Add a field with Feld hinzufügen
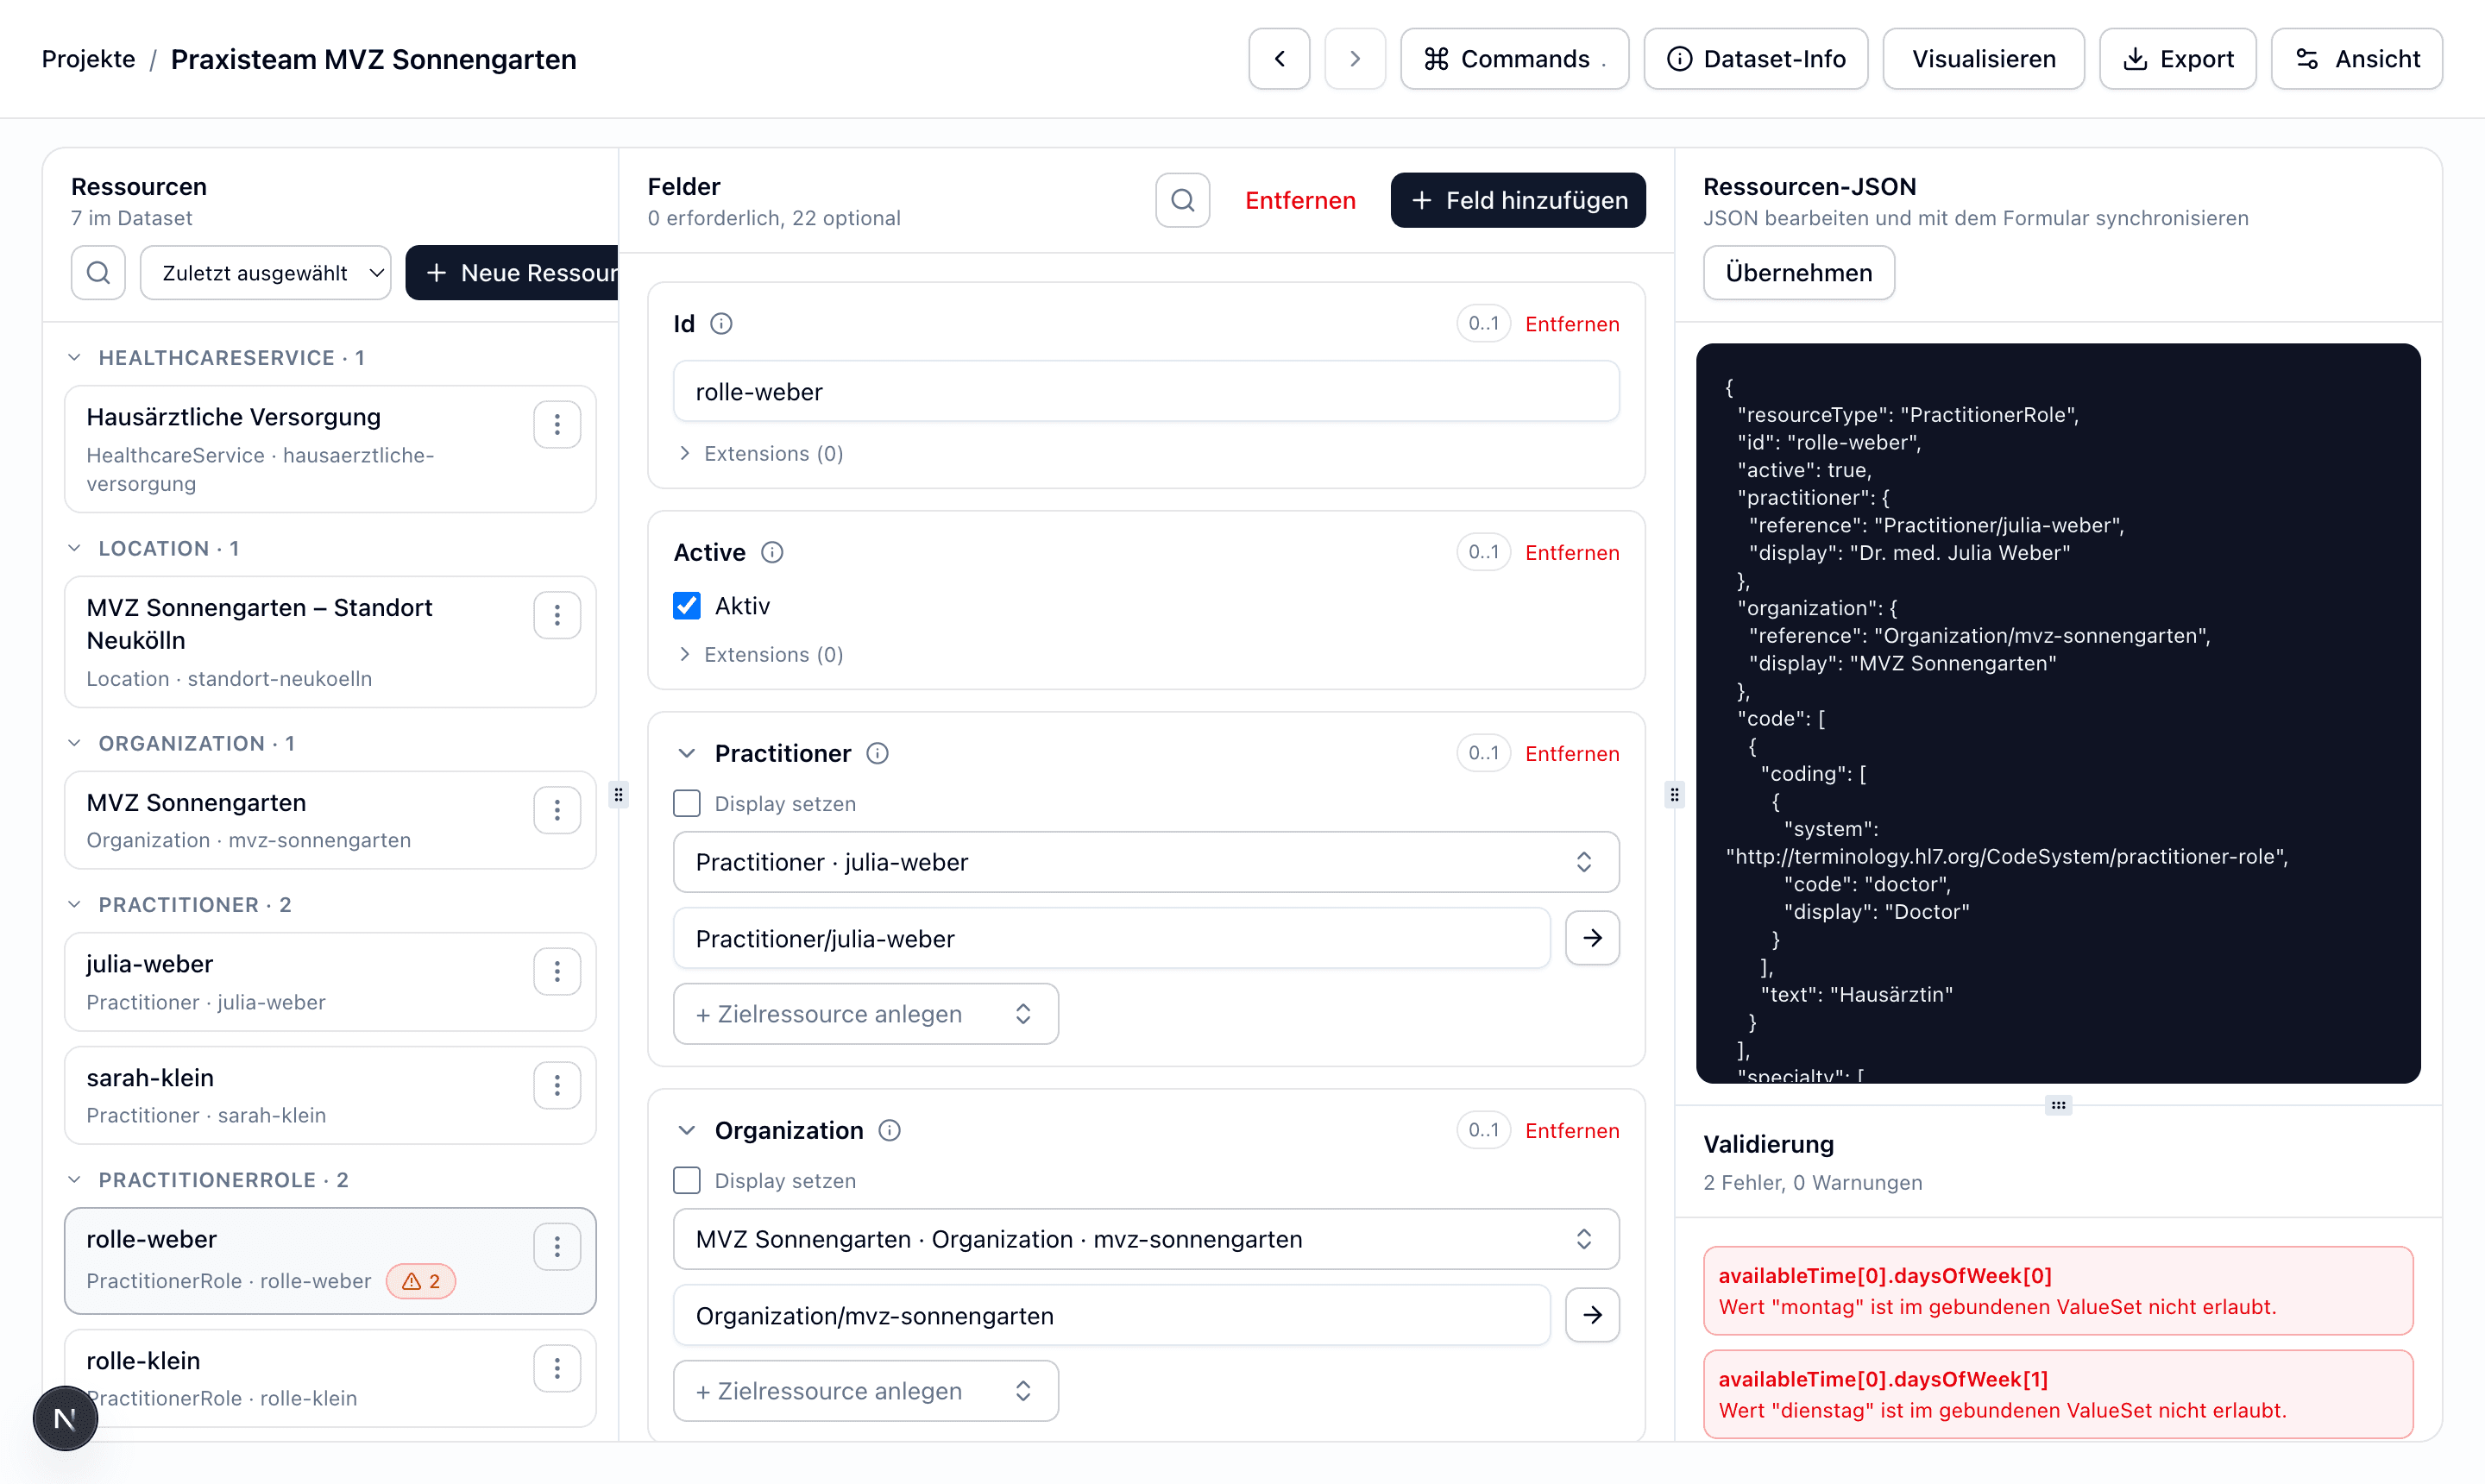 [x=1518, y=201]
